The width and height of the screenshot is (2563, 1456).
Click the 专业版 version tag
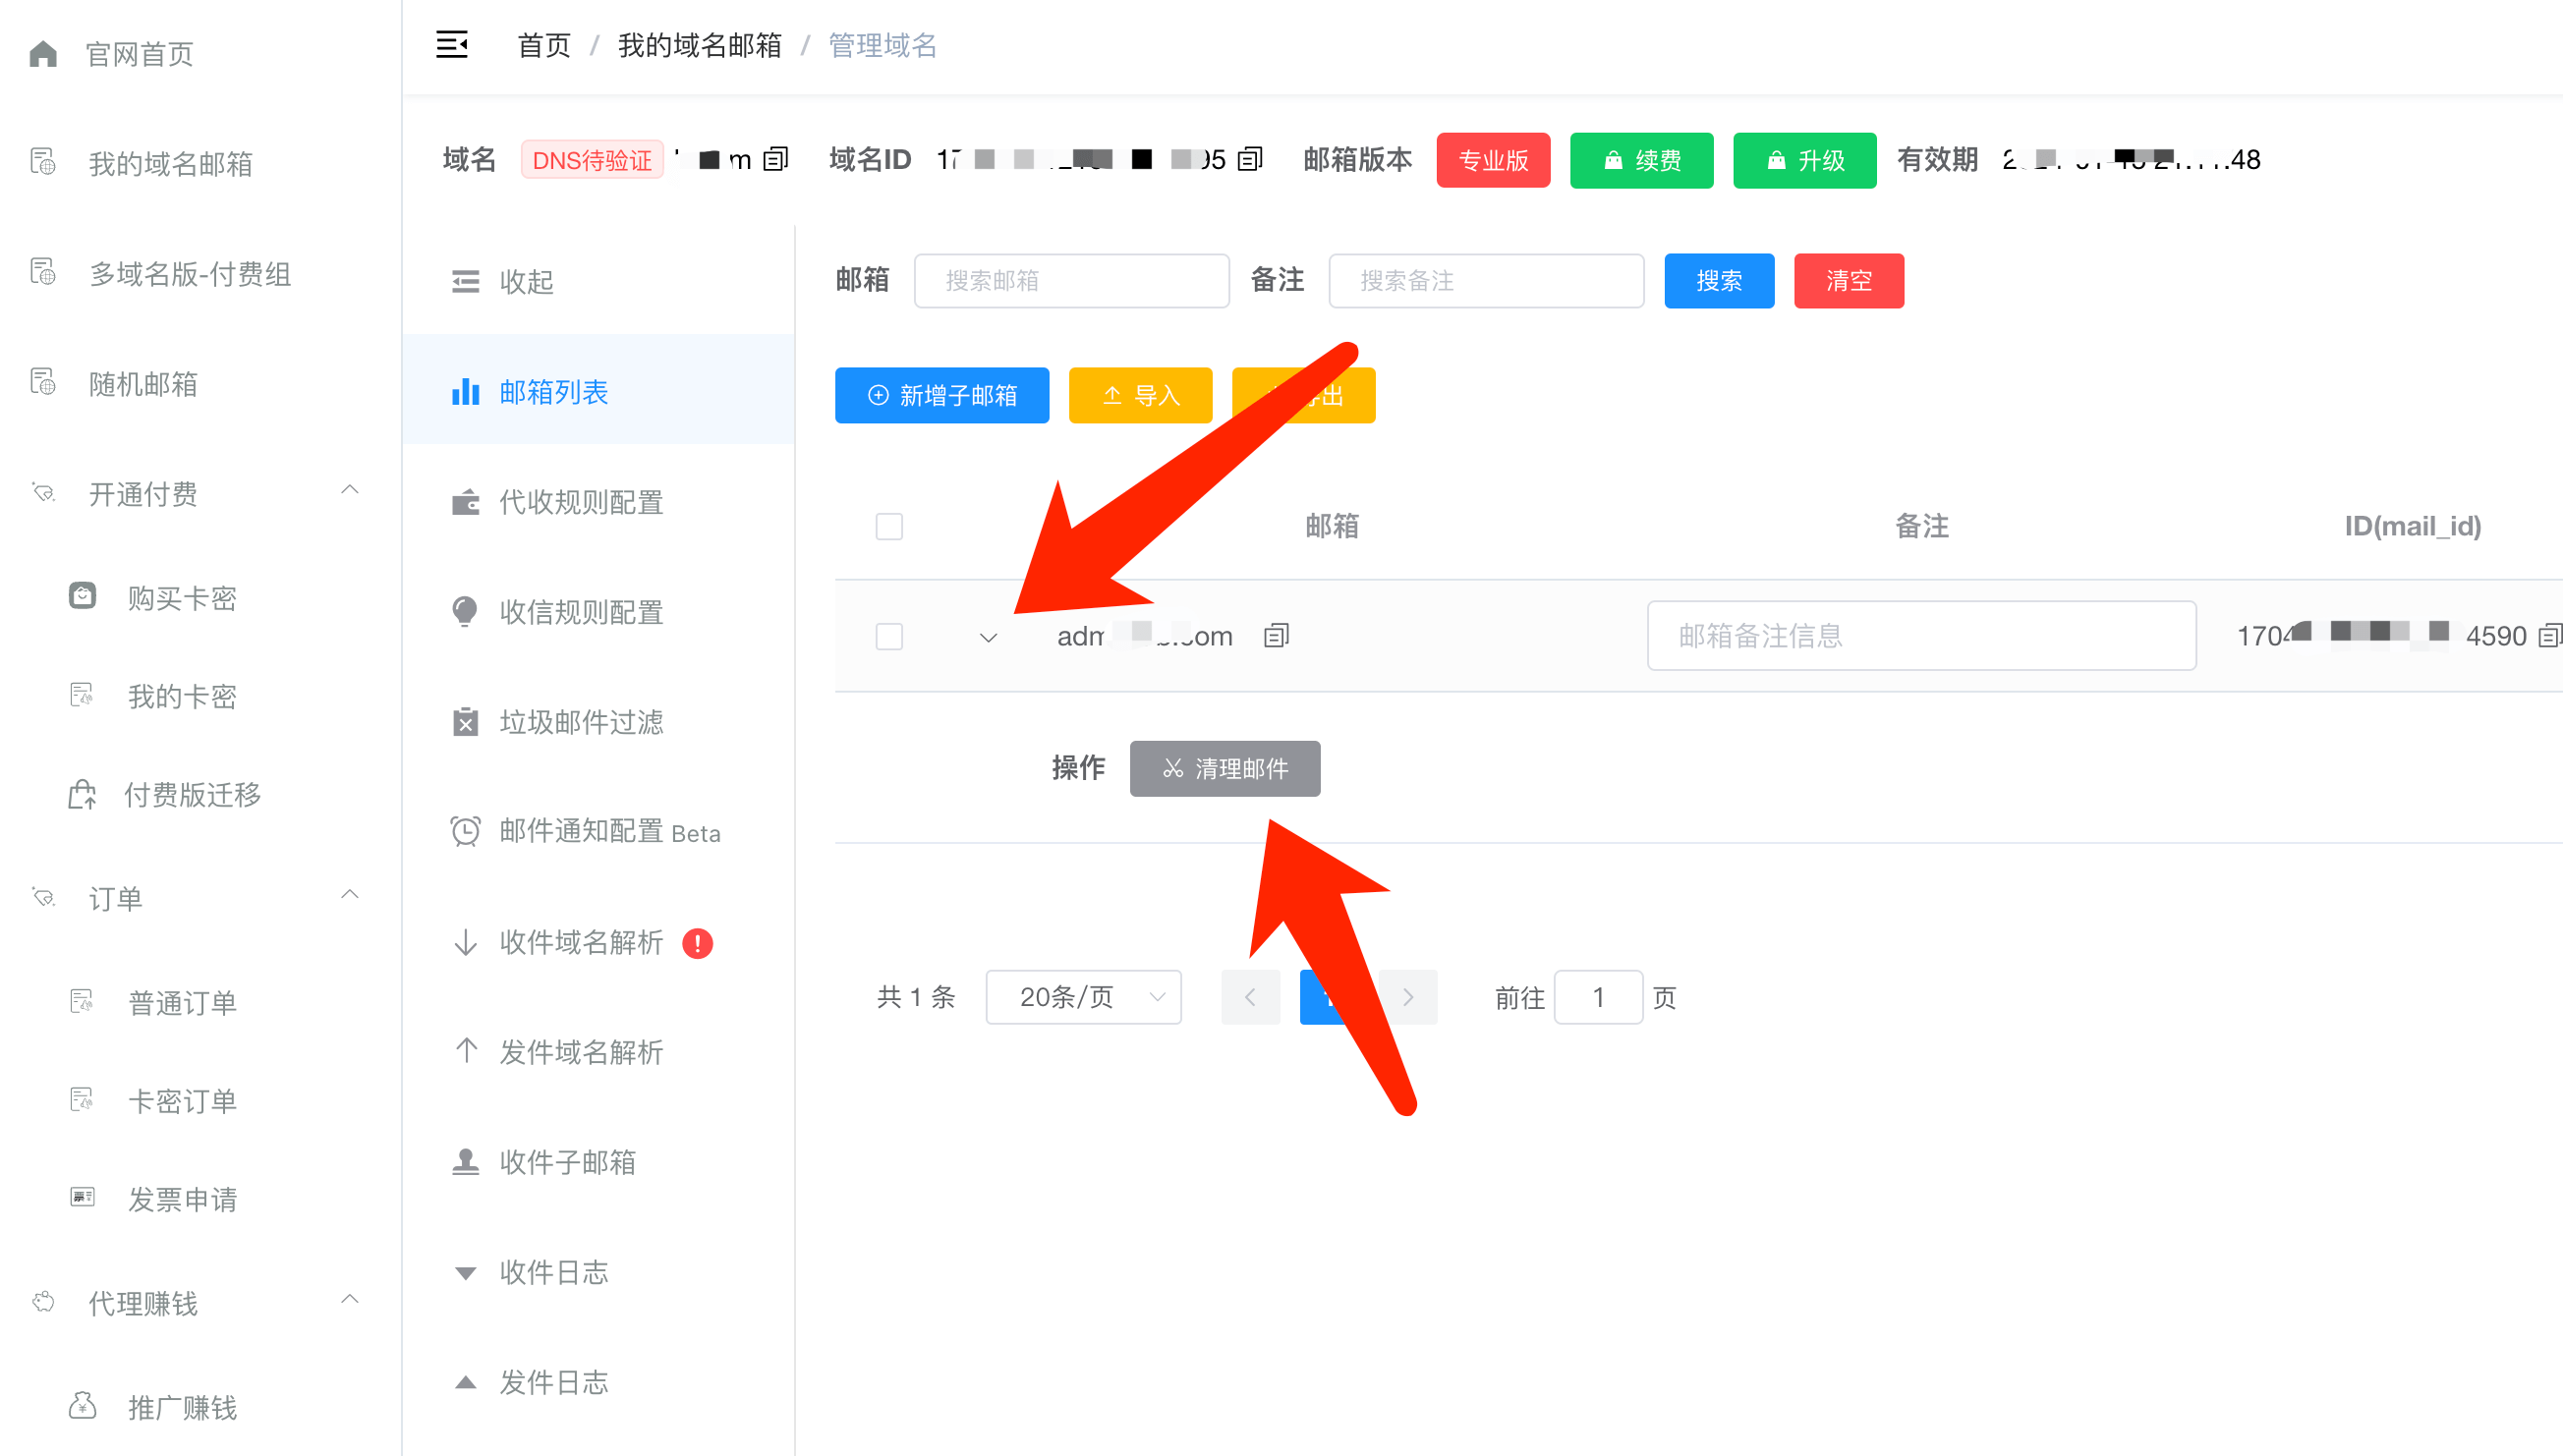pos(1493,160)
